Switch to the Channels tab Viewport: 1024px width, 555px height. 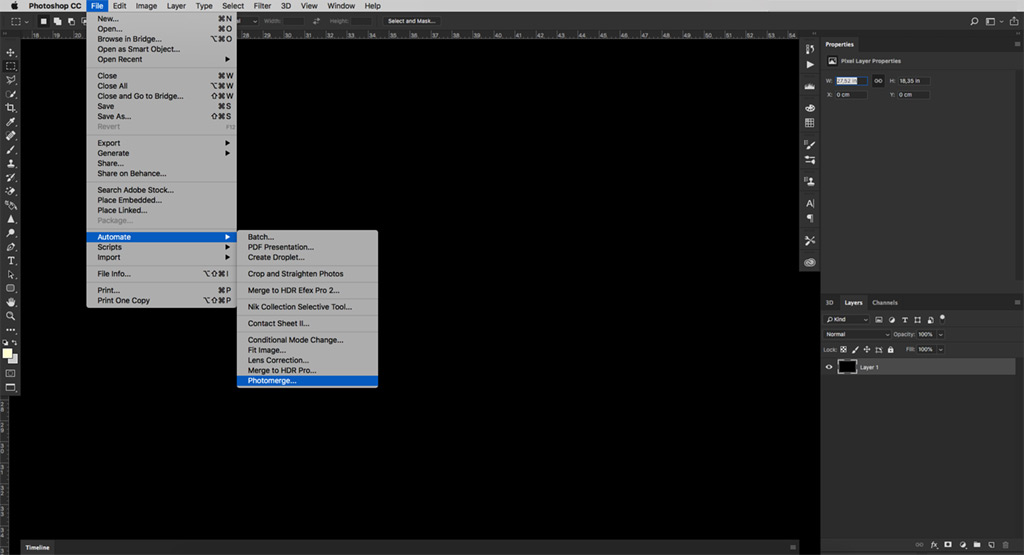click(884, 302)
